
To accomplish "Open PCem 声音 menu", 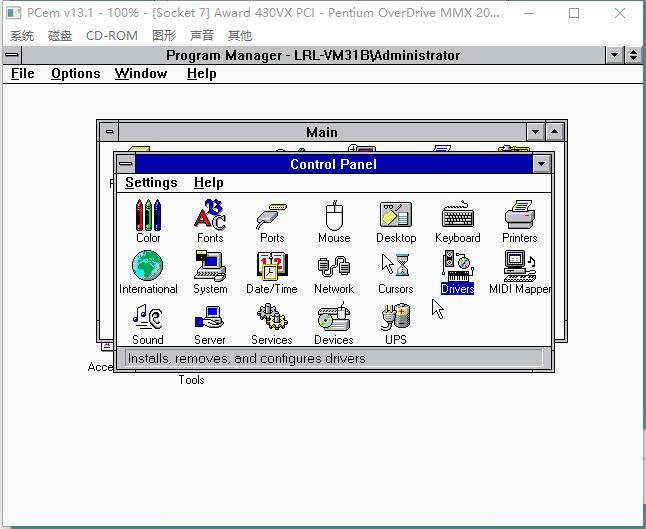I will [201, 35].
